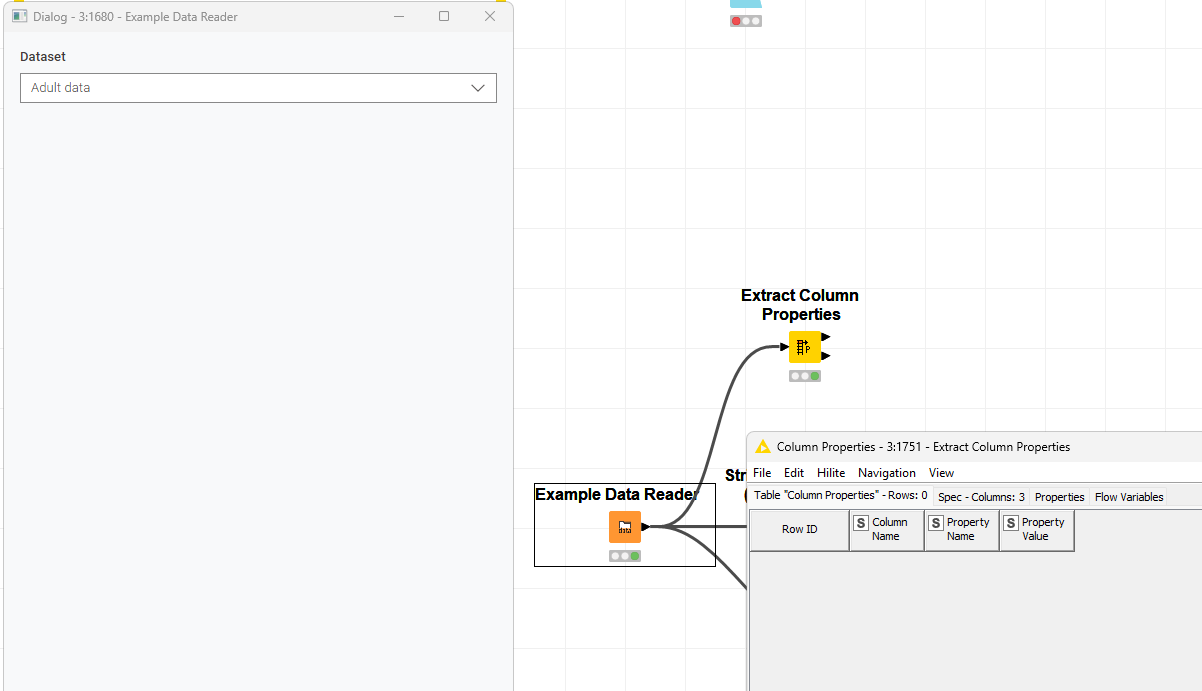Click Example Data Reader status traffic light
This screenshot has height=691, width=1202.
[x=624, y=556]
